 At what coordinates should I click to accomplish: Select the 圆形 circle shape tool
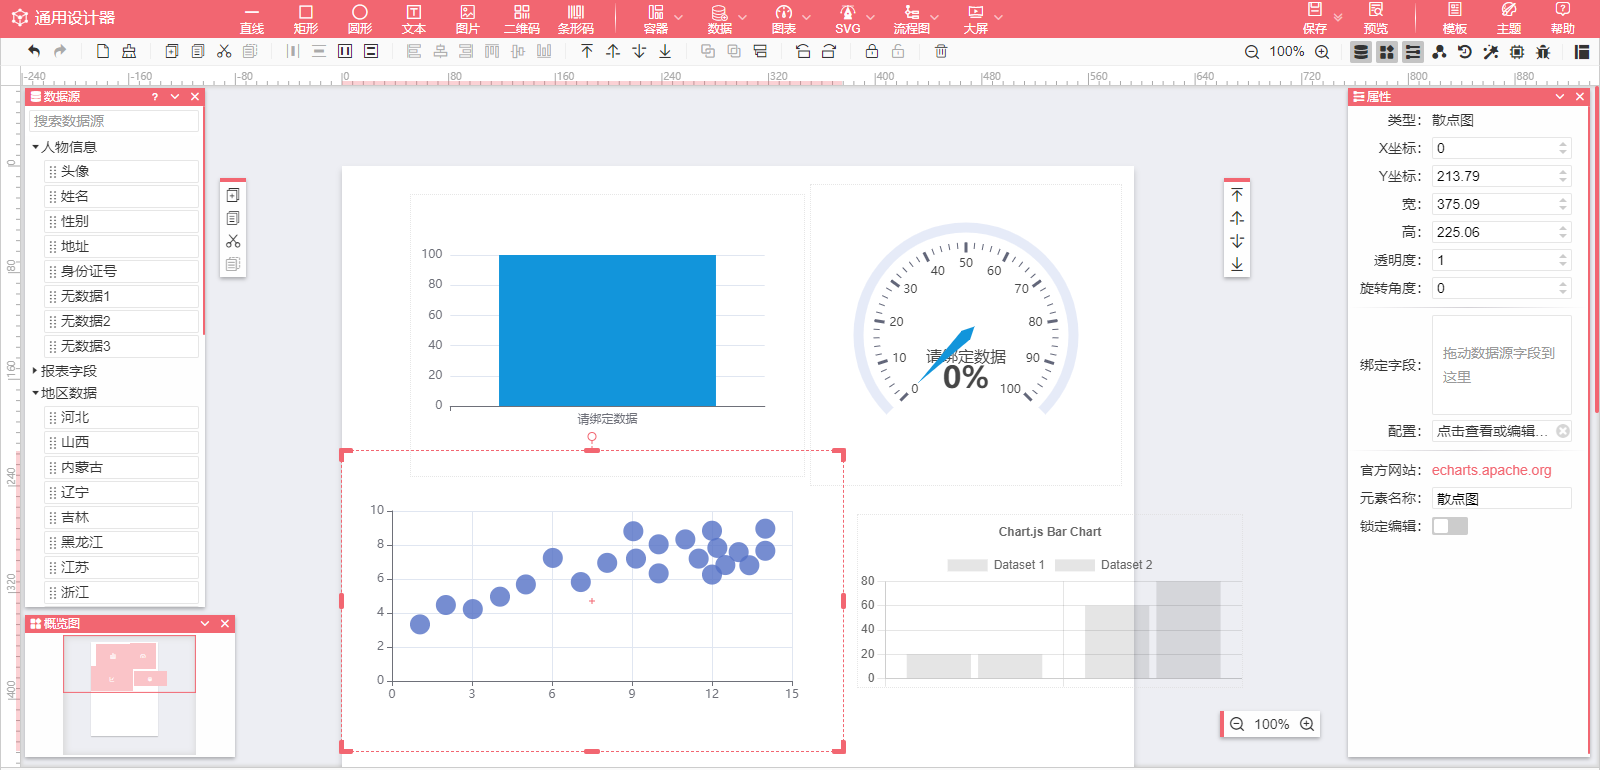(360, 19)
